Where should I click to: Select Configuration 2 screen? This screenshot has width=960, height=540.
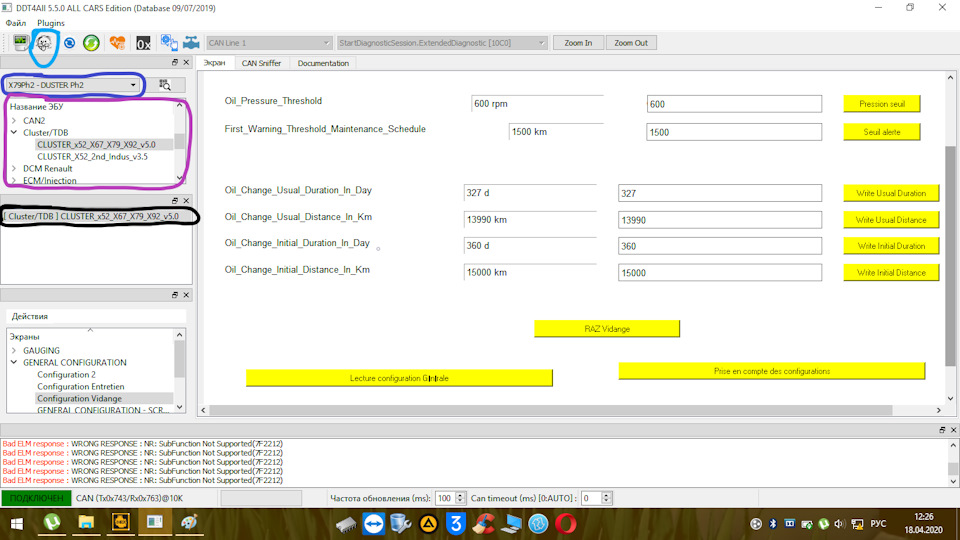click(x=67, y=375)
